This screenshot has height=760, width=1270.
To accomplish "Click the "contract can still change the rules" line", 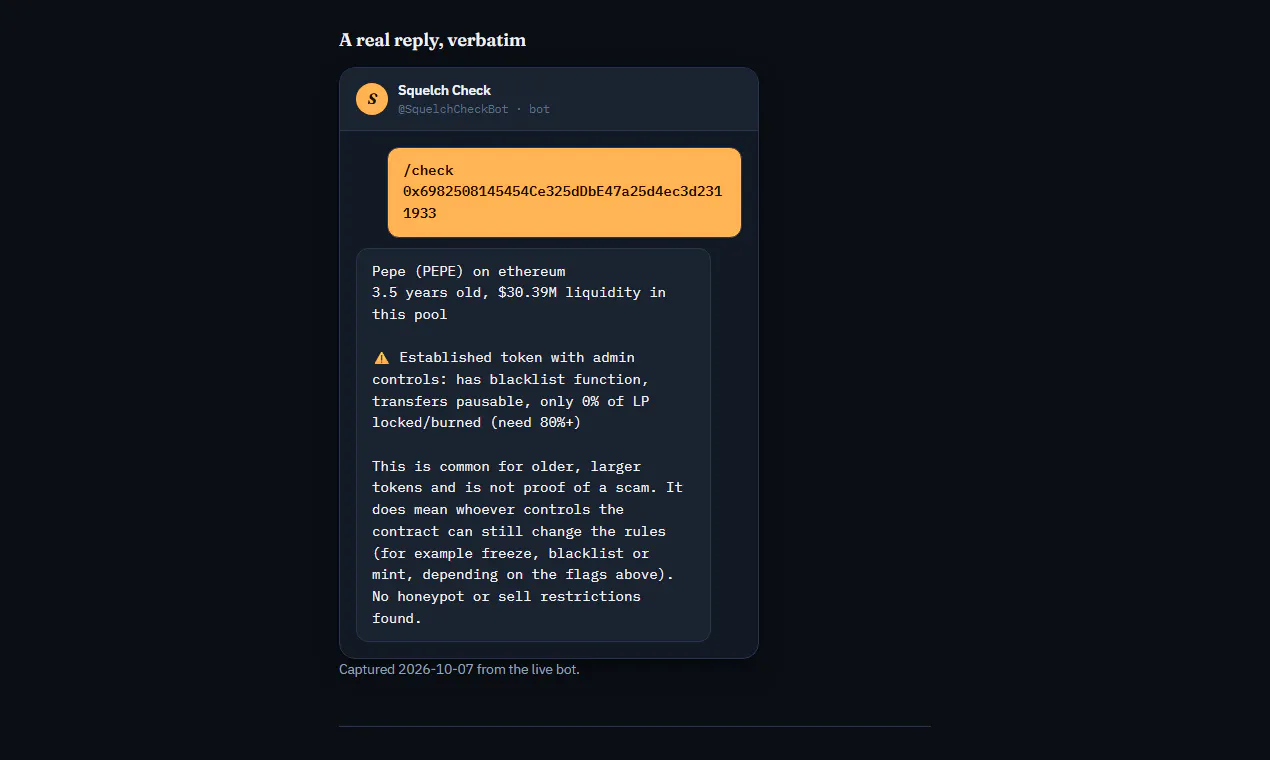I will pyautogui.click(x=519, y=531).
